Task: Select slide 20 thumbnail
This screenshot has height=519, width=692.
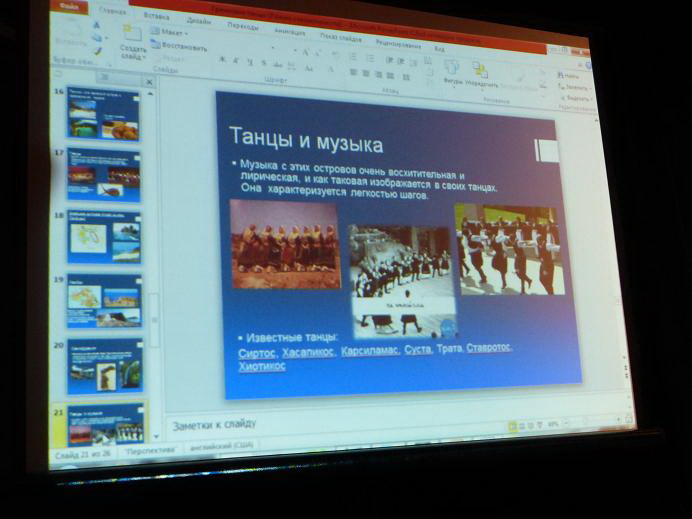Action: pyautogui.click(x=105, y=366)
